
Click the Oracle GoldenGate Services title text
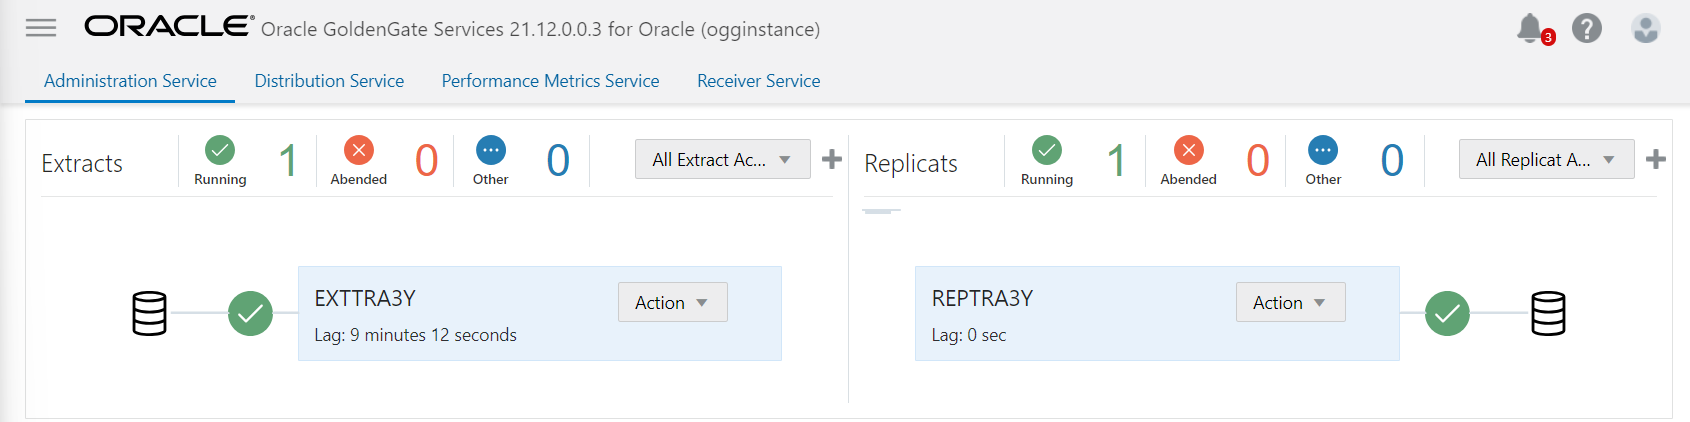tap(541, 29)
